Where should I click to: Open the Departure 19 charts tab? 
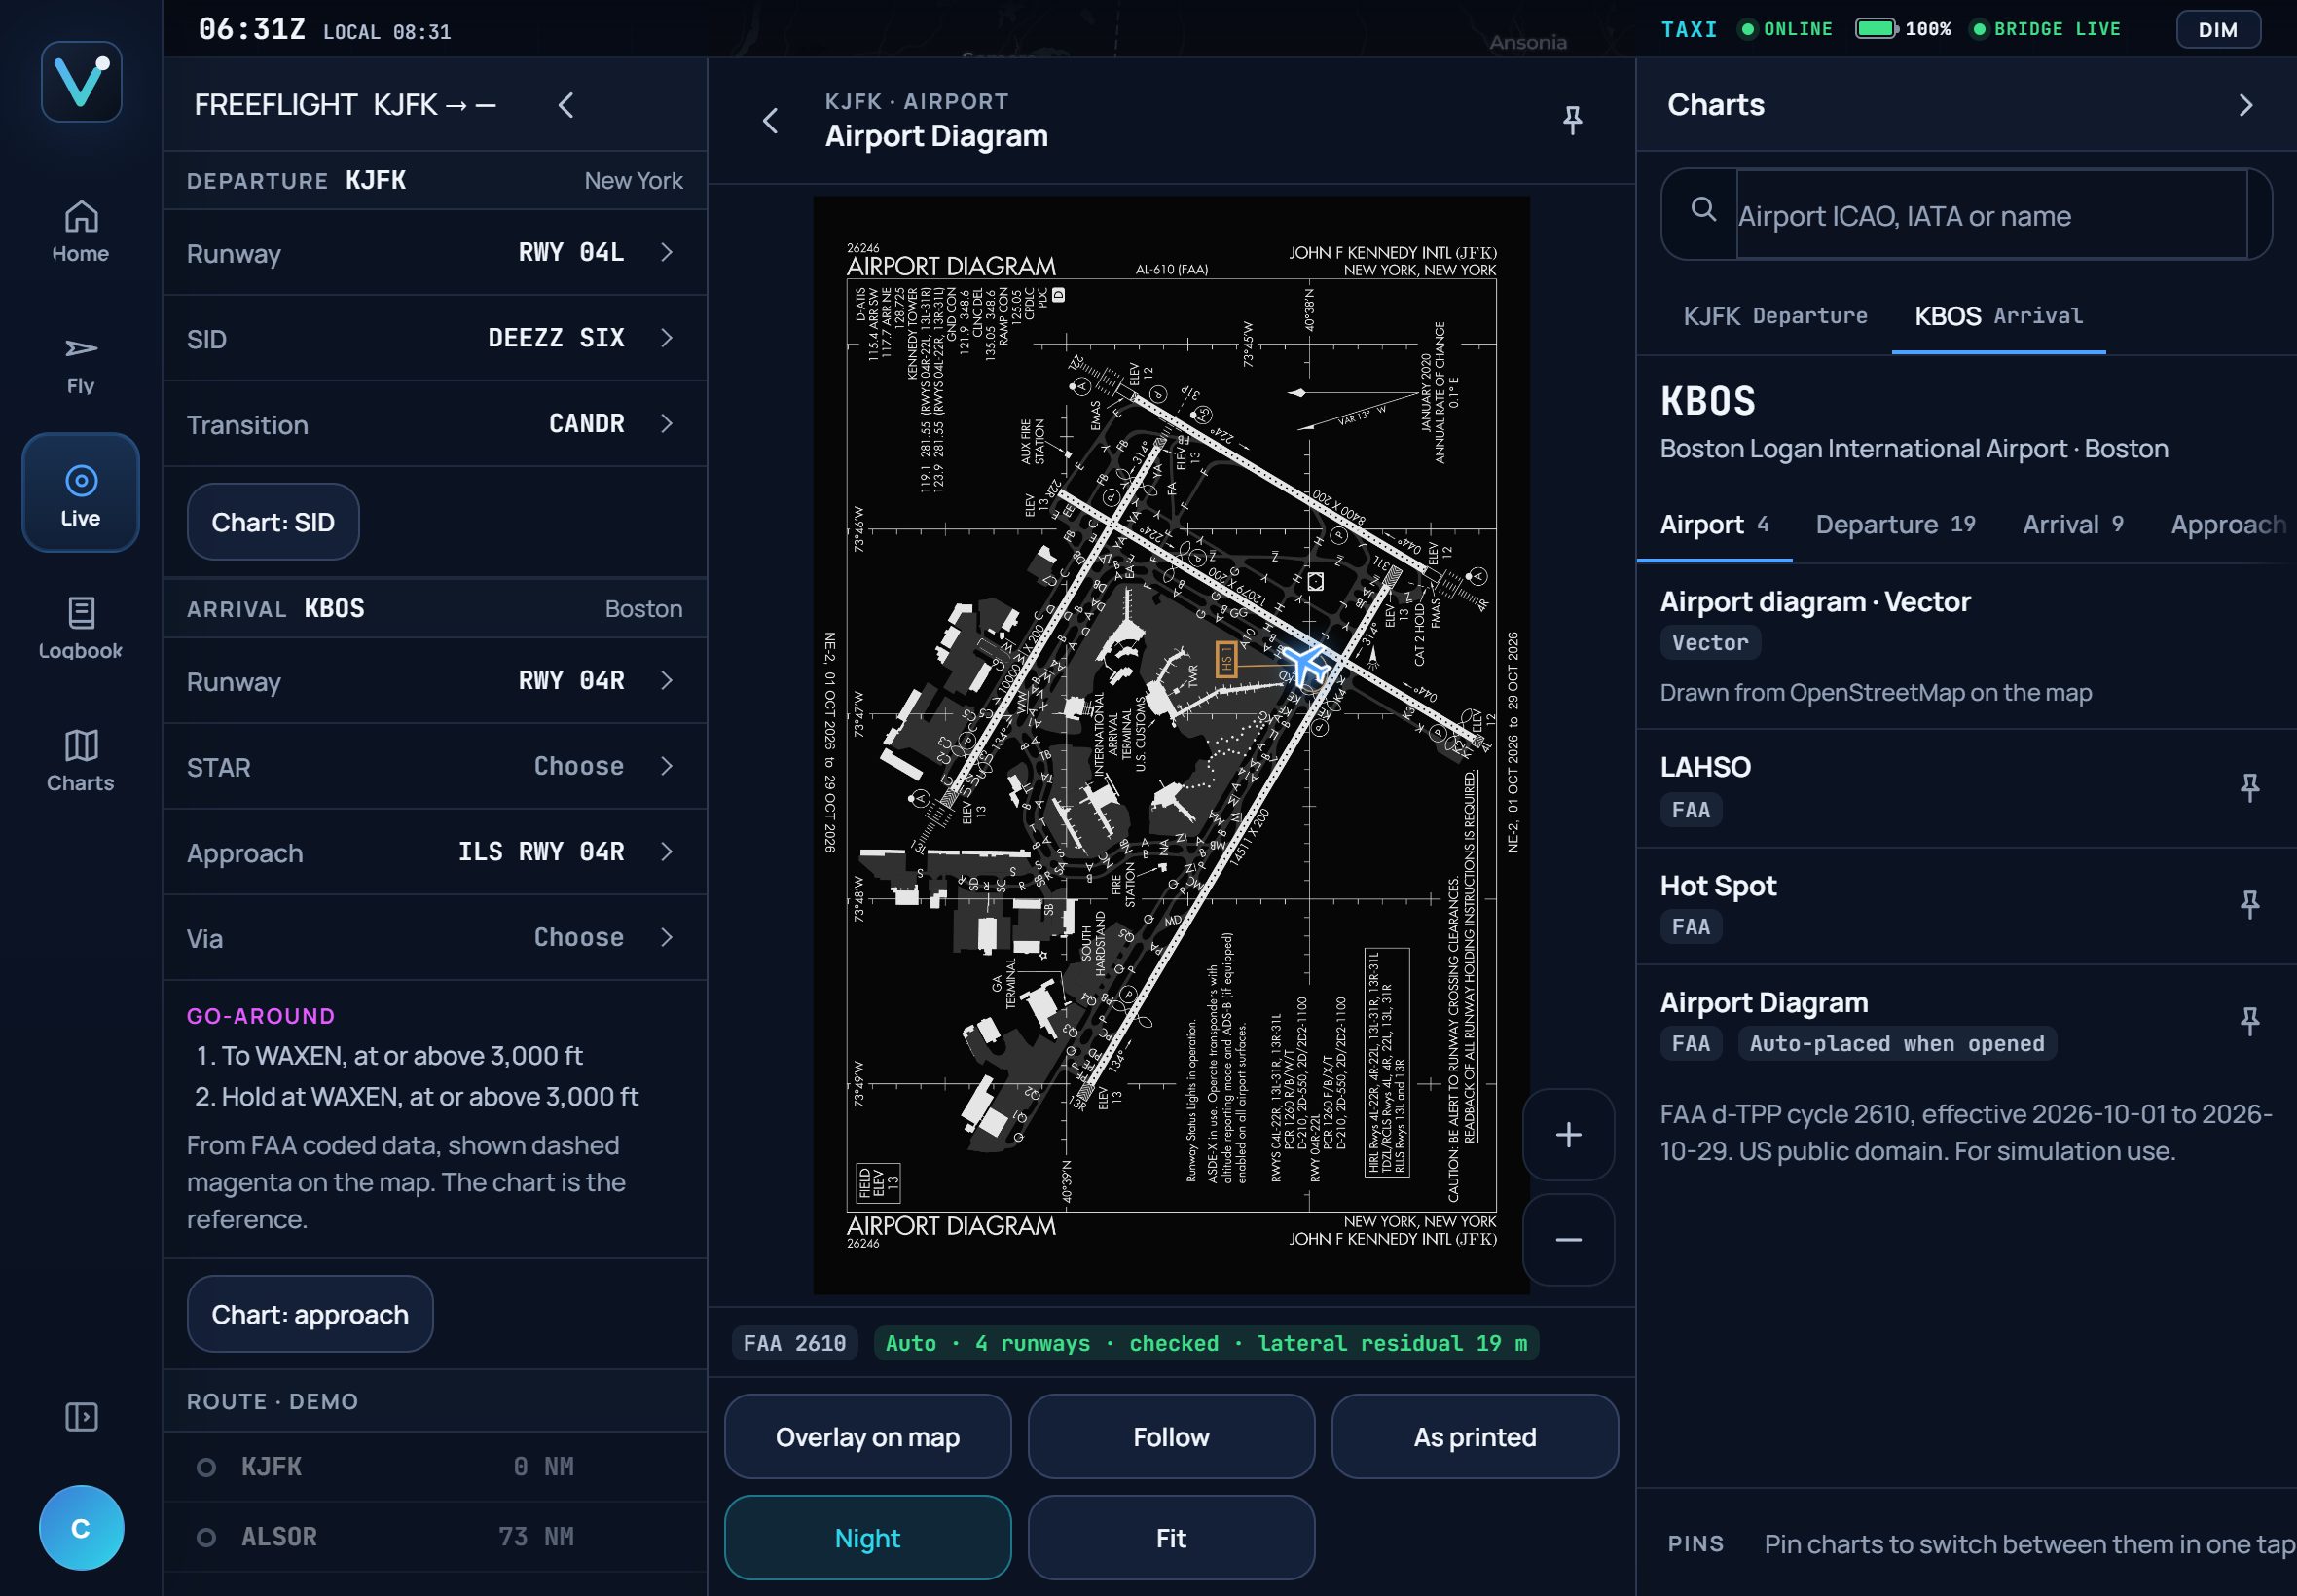pos(1895,525)
